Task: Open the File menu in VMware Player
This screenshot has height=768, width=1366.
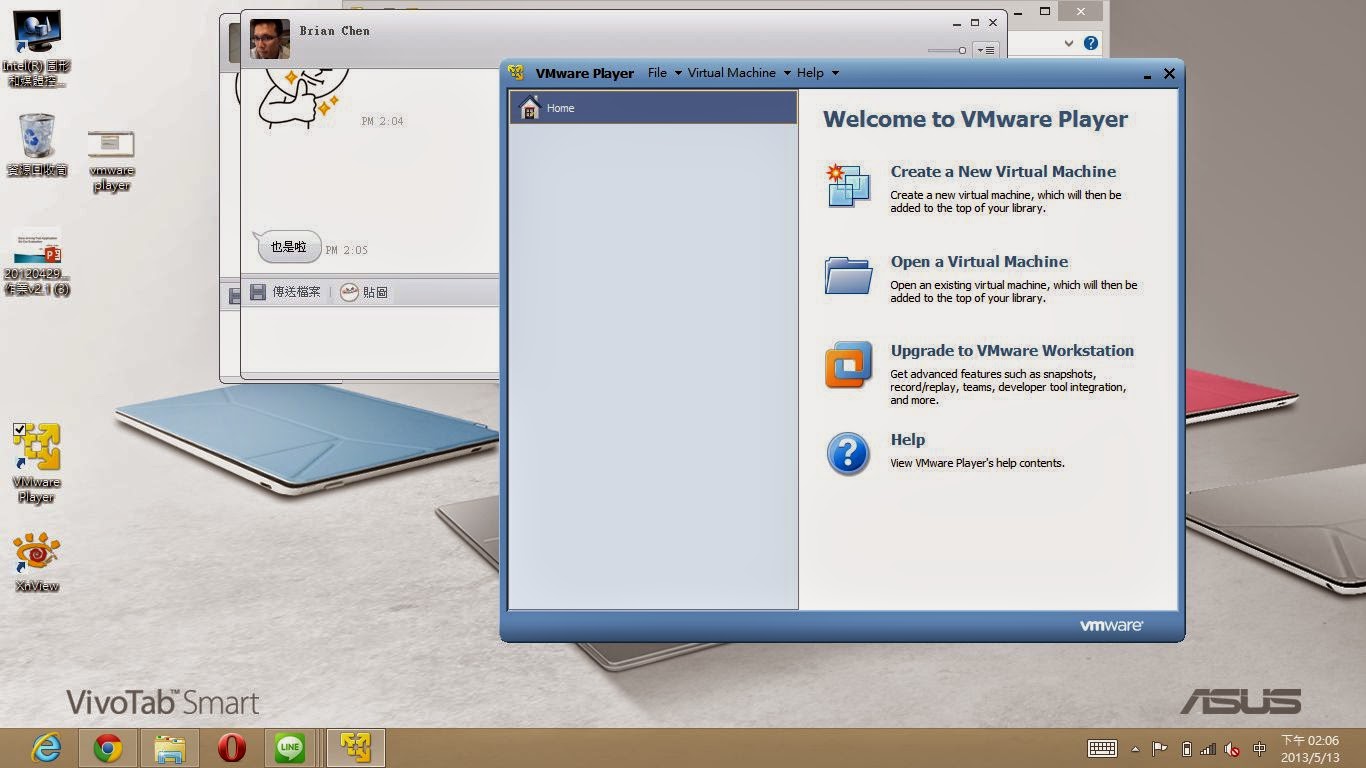Action: tap(657, 73)
